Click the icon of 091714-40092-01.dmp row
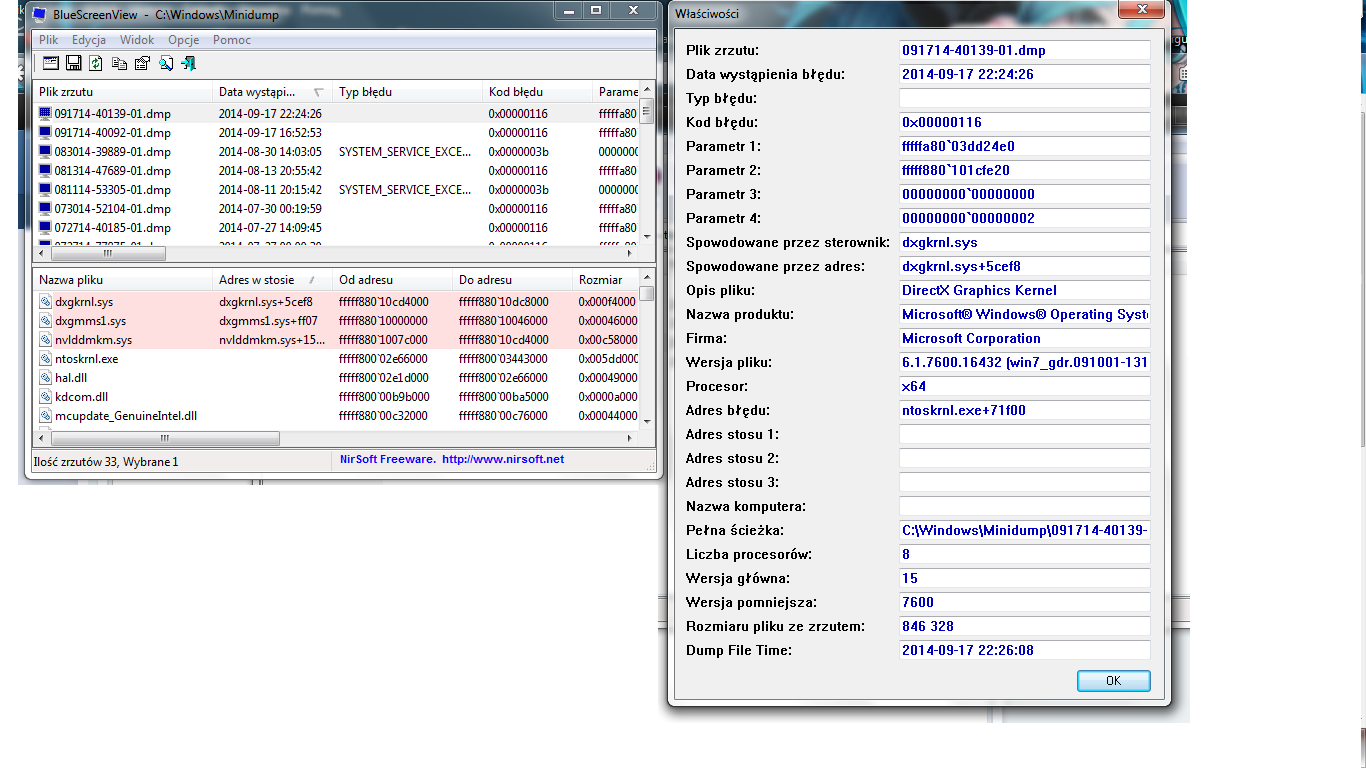Screen dimensions: 1366x768 45,132
